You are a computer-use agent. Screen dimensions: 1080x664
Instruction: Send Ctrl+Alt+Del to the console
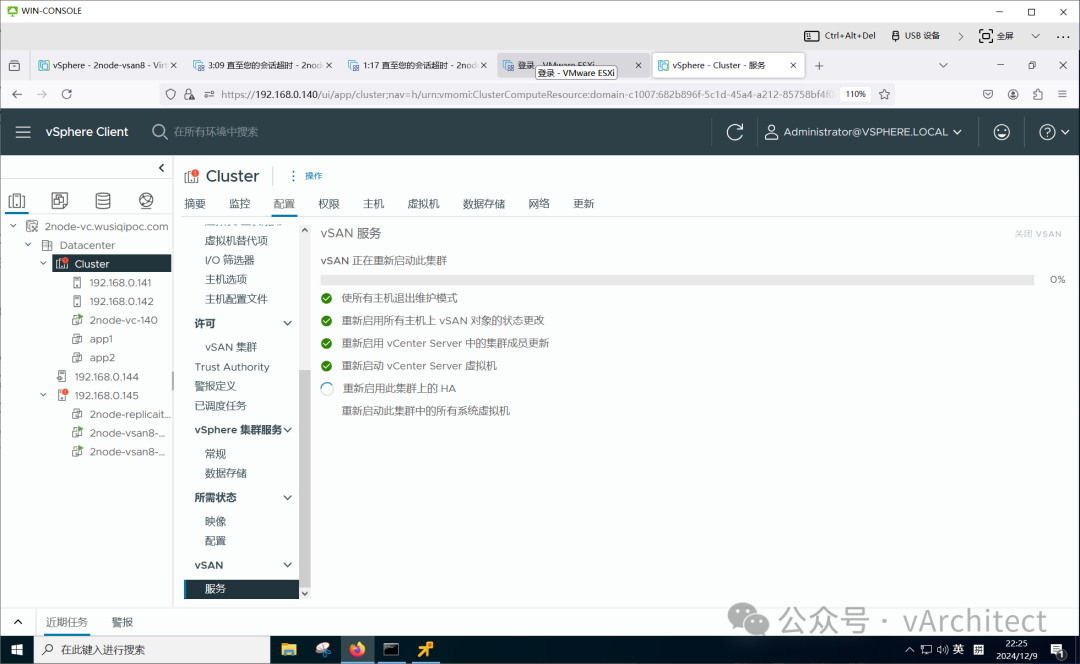(840, 36)
